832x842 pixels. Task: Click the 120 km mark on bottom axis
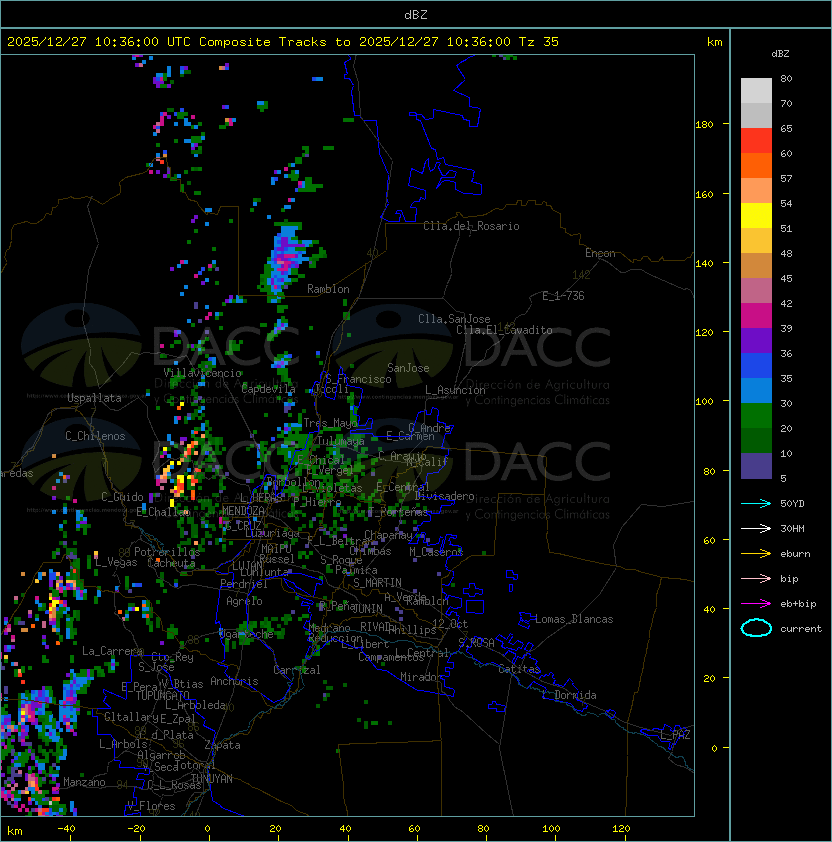click(x=621, y=829)
